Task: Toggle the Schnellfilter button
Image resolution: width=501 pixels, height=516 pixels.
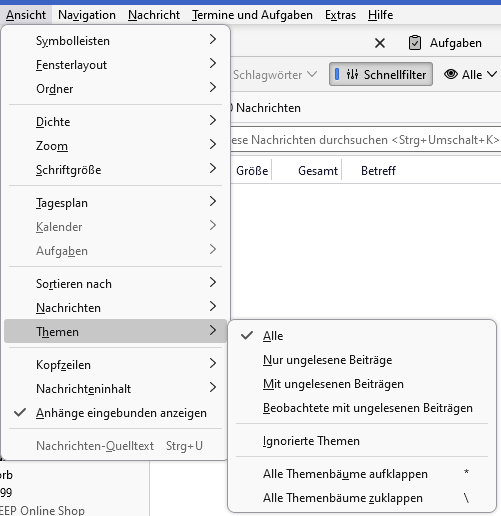Action: tap(381, 74)
